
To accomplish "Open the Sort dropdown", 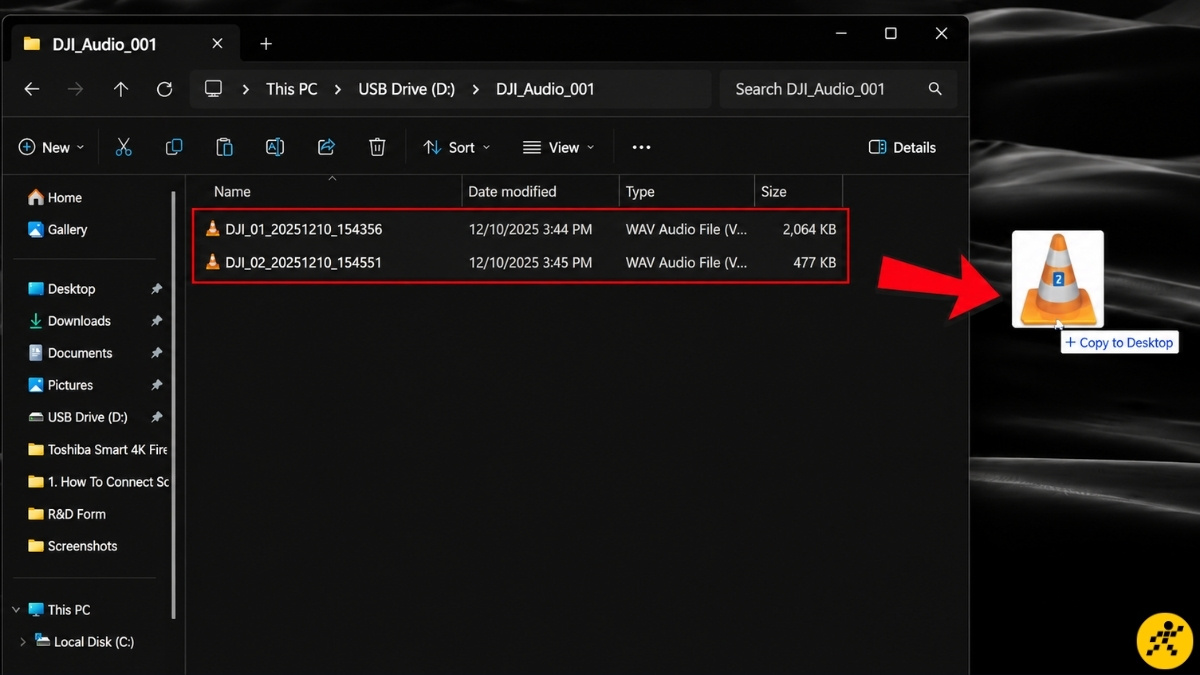I will click(x=457, y=147).
